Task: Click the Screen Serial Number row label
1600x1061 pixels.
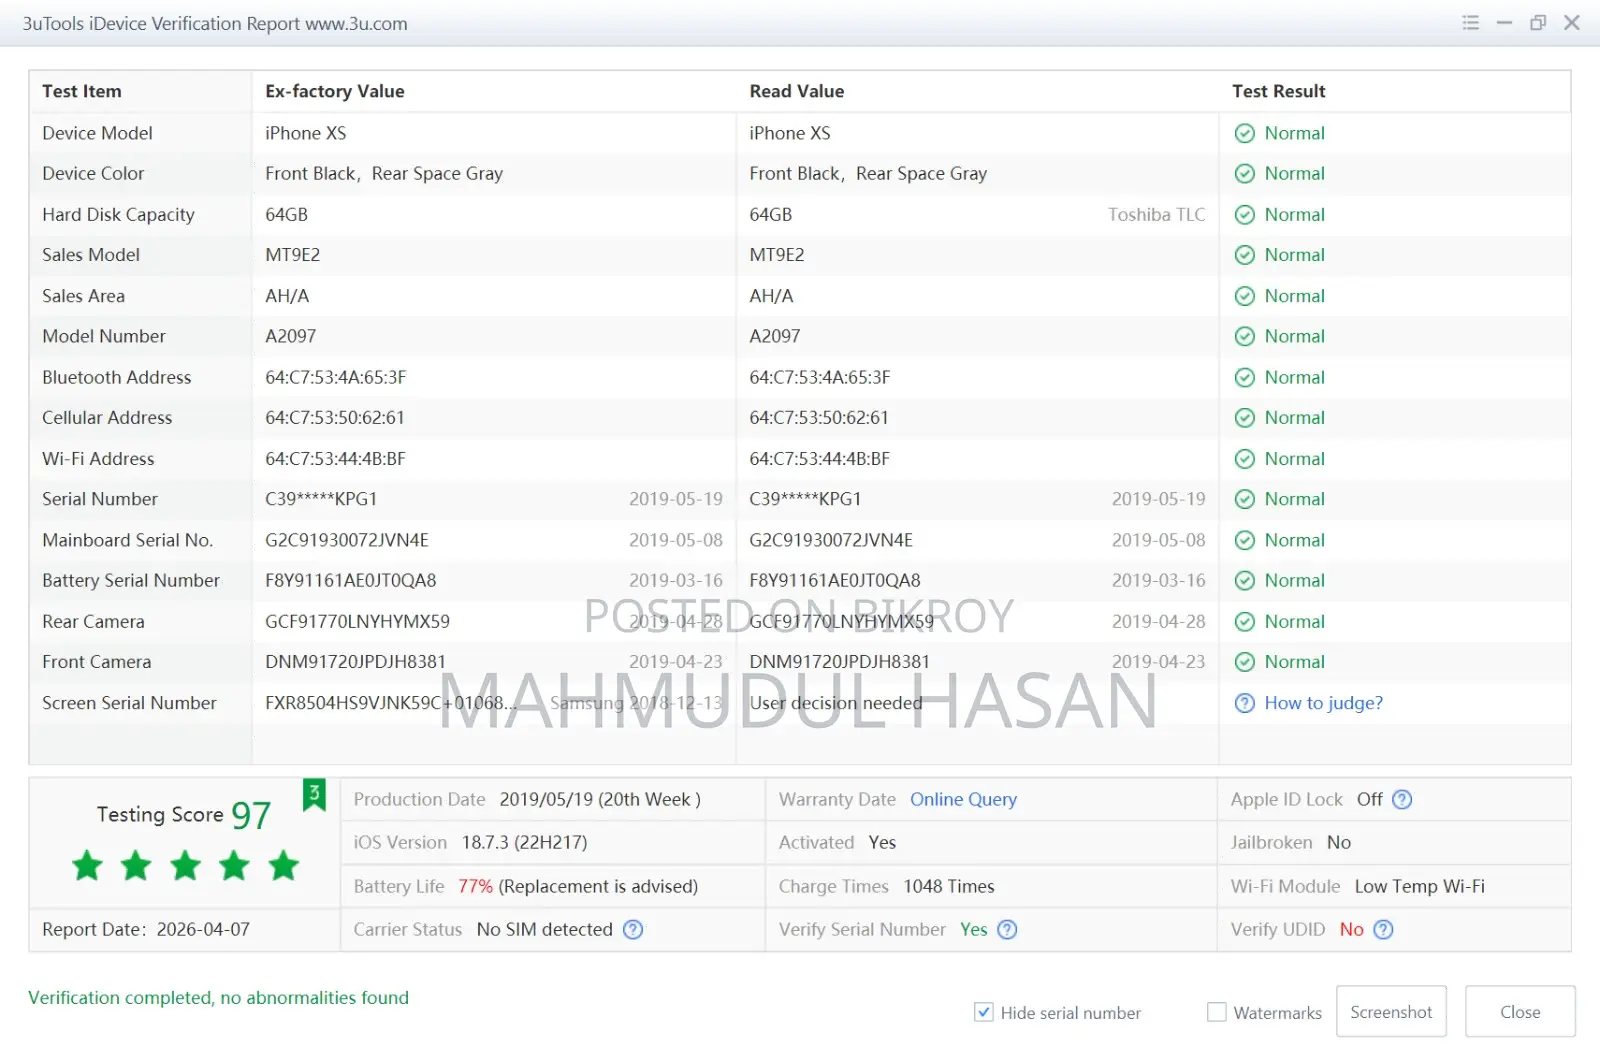Action: pos(129,703)
